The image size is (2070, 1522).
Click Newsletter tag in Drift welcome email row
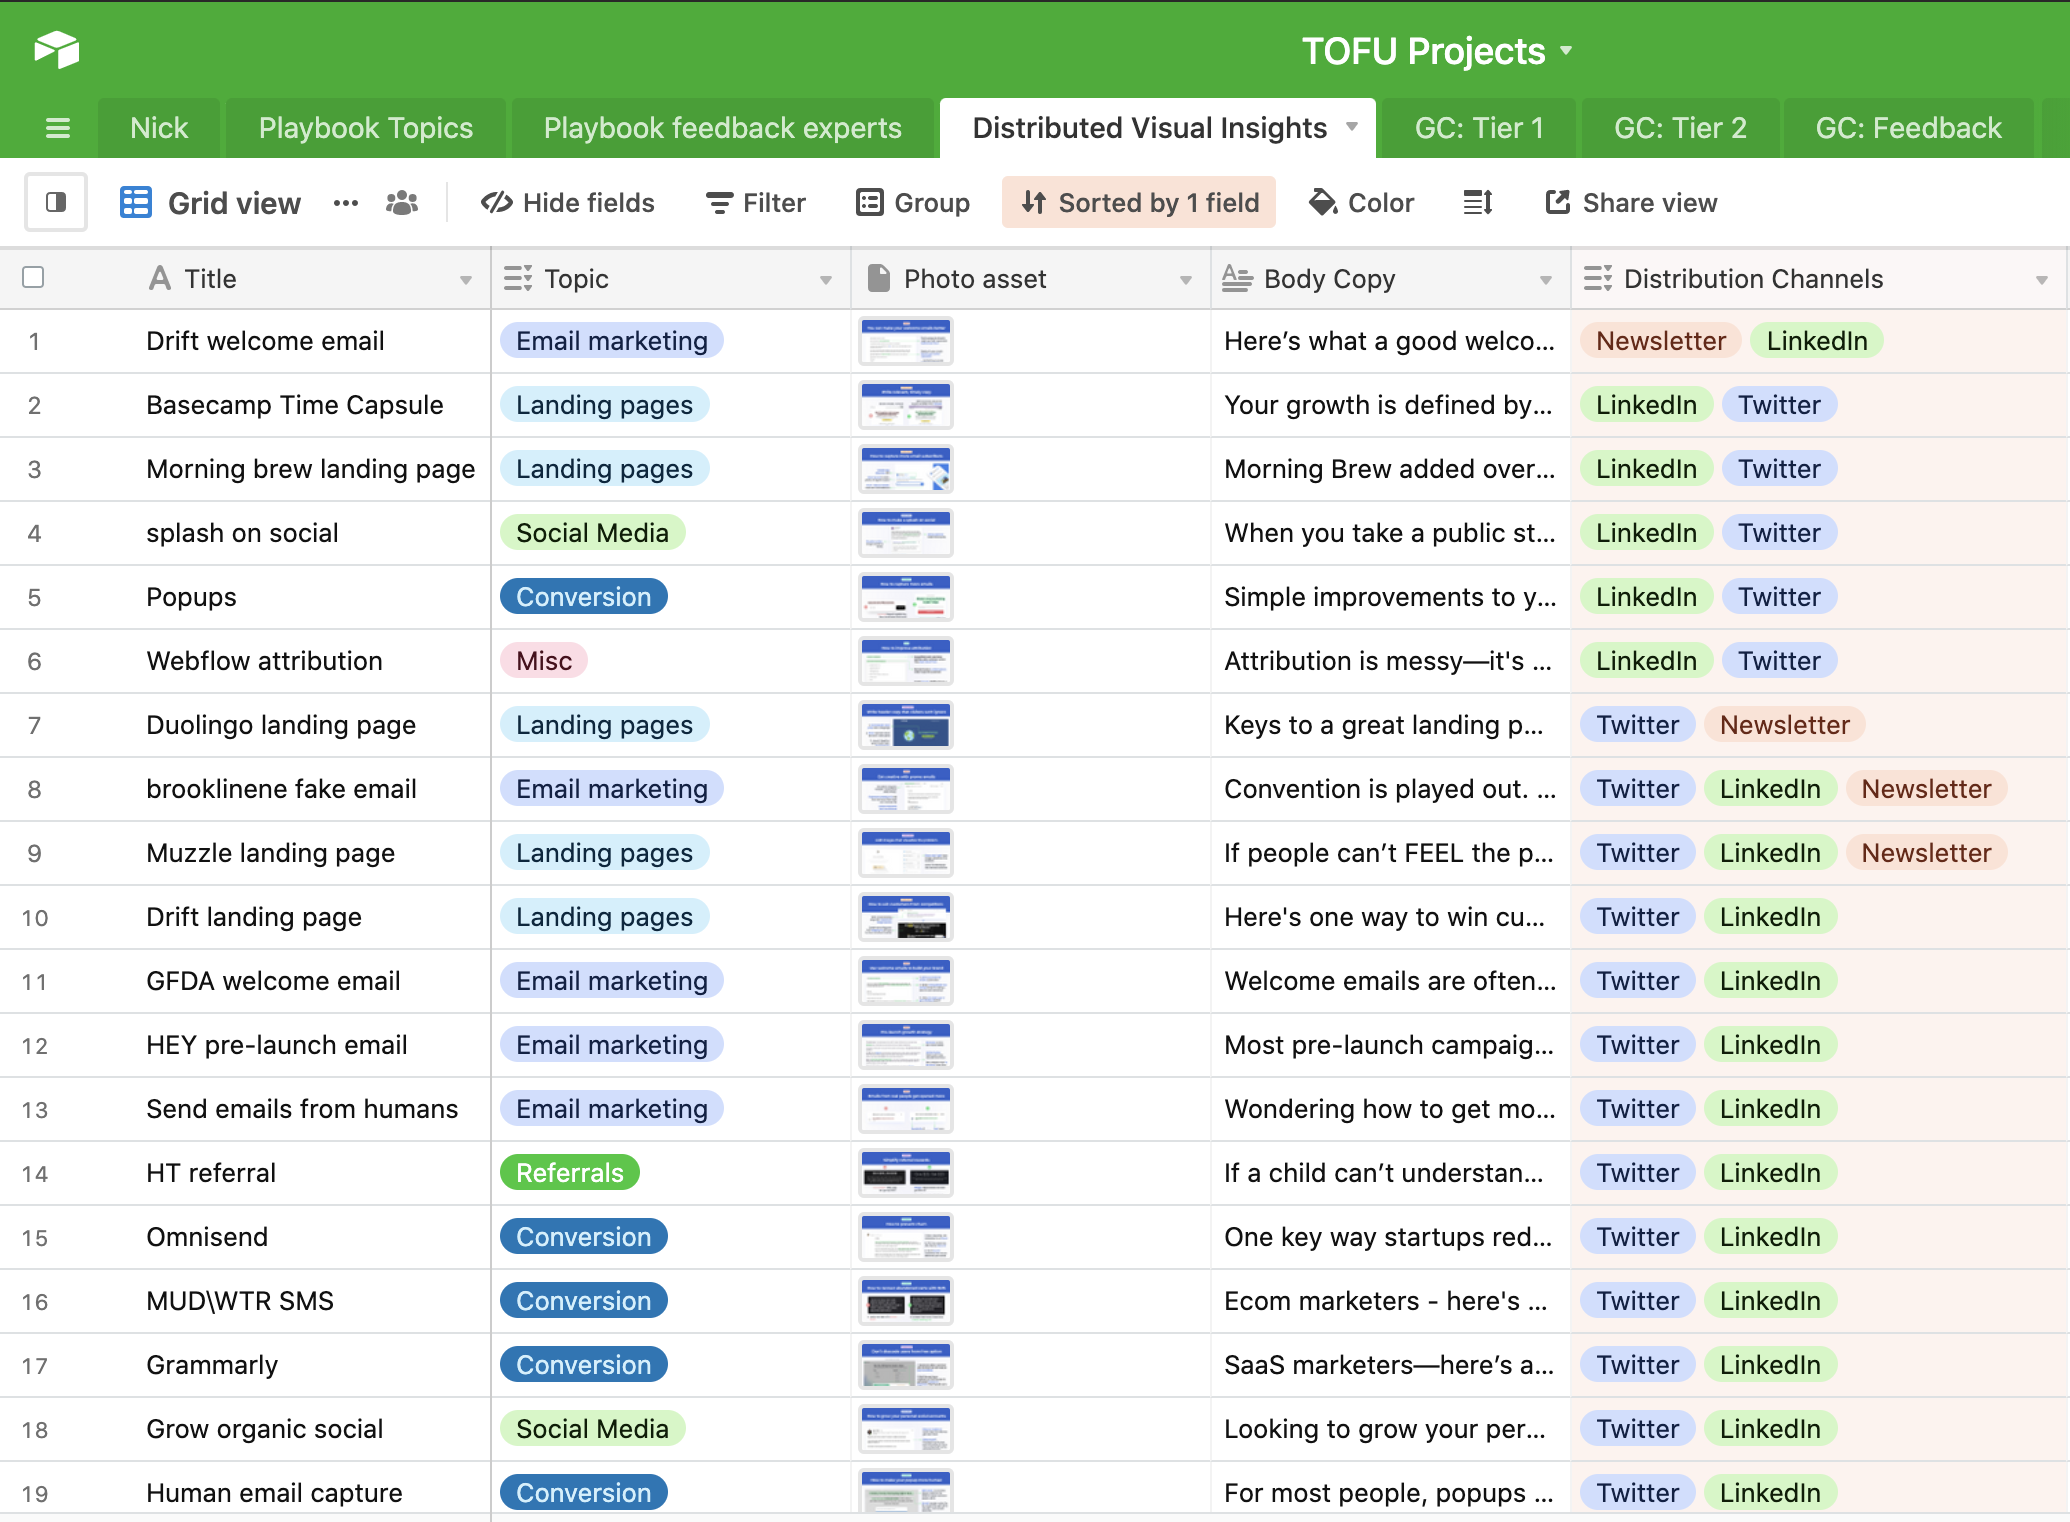1661,341
